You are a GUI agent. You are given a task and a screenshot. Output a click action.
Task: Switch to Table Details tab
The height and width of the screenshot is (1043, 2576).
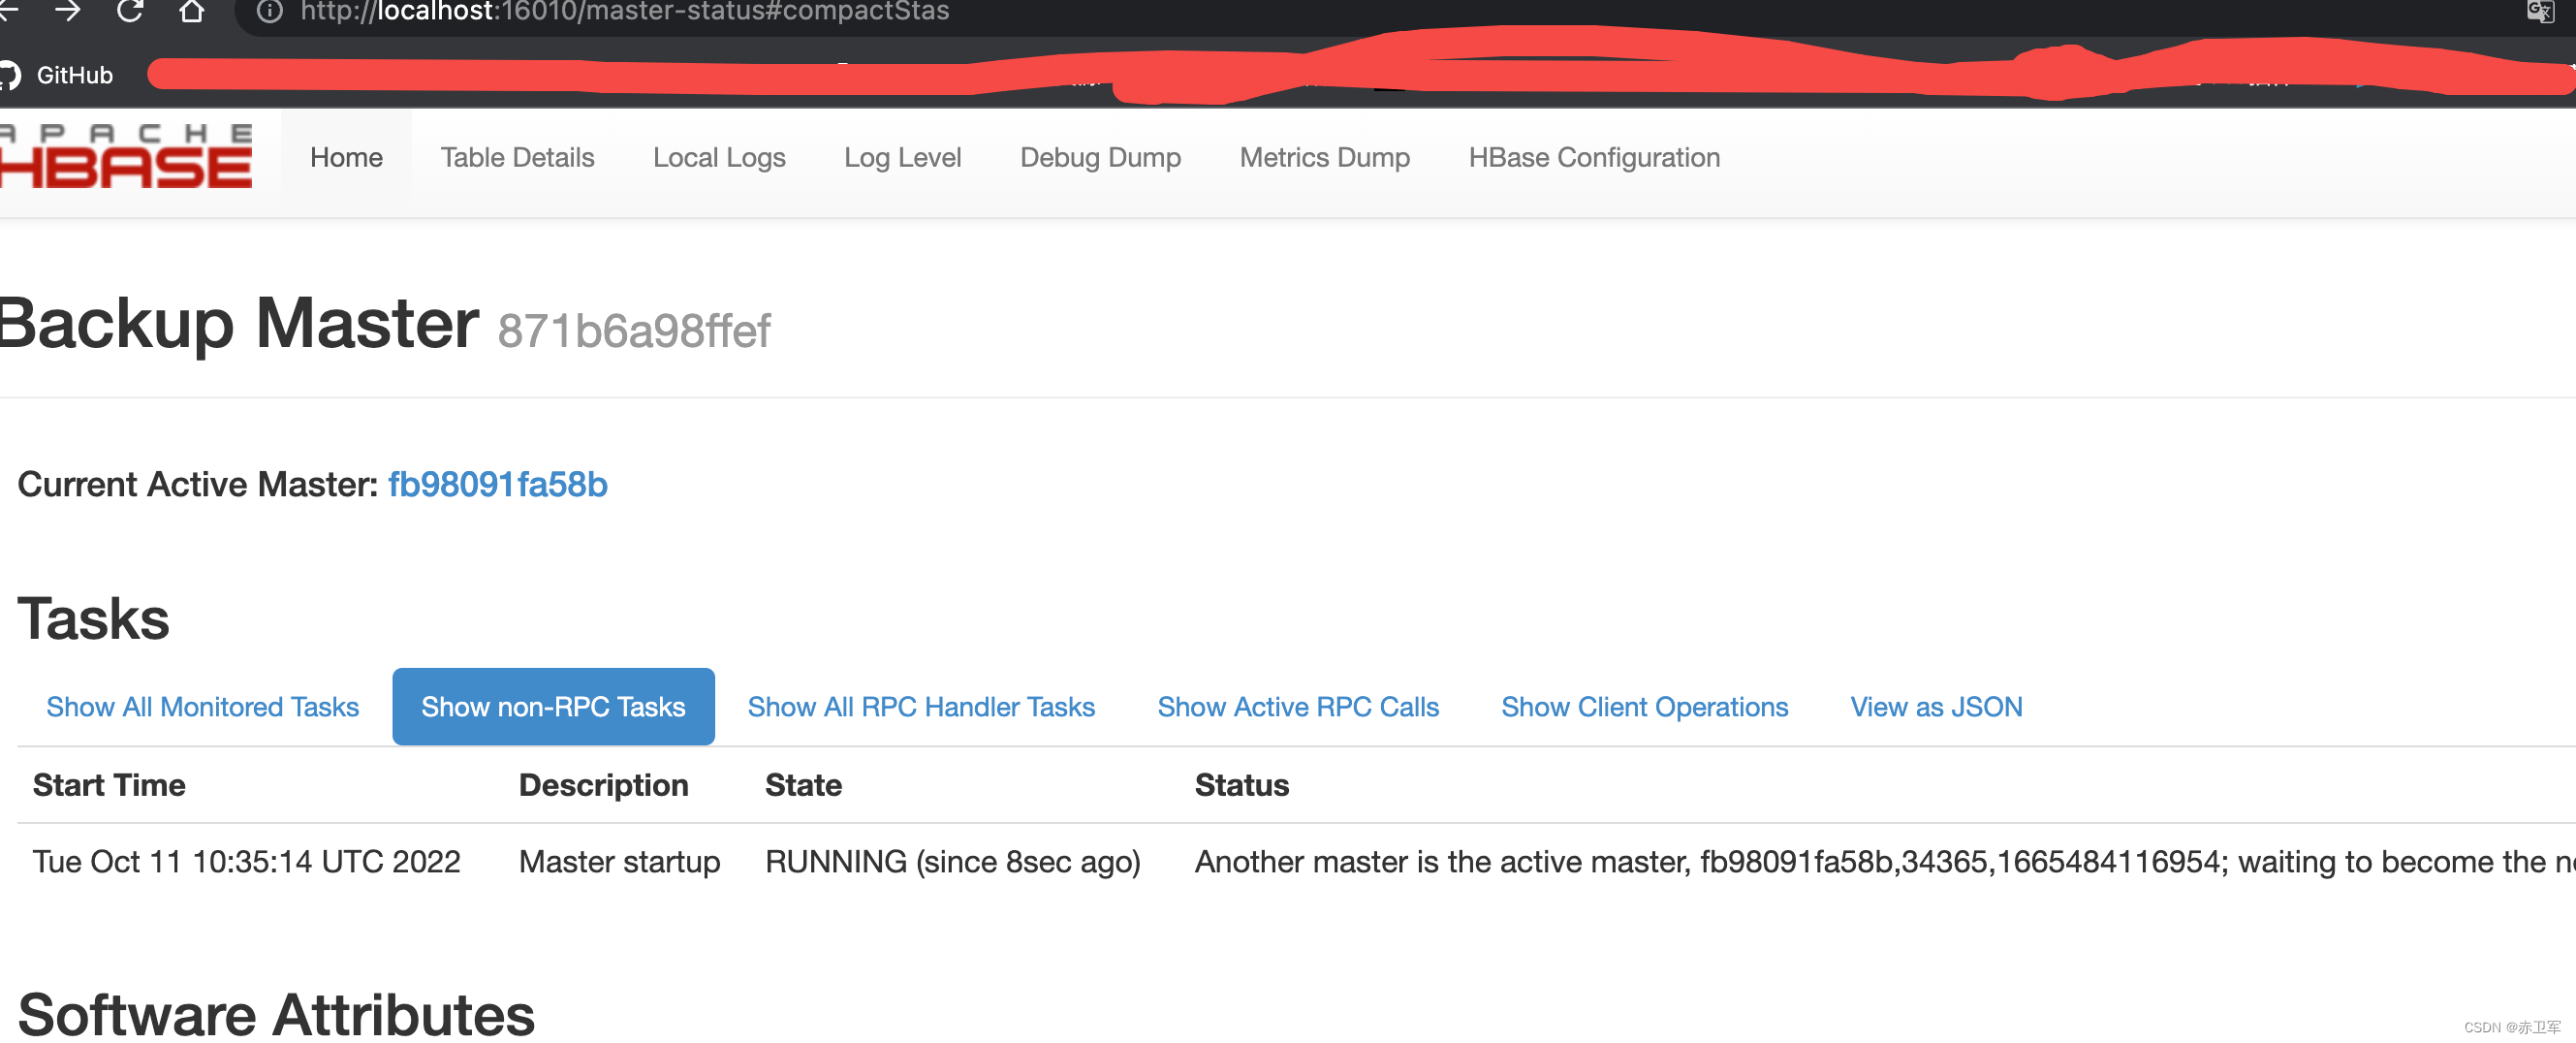pyautogui.click(x=517, y=157)
